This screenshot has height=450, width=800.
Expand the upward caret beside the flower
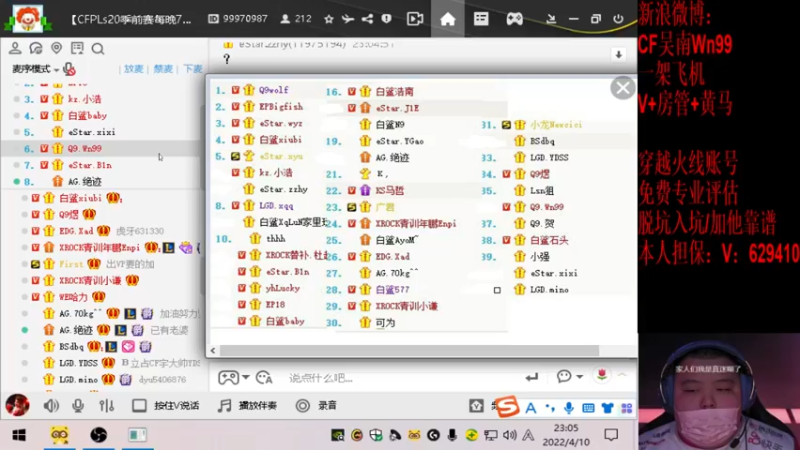coord(622,375)
